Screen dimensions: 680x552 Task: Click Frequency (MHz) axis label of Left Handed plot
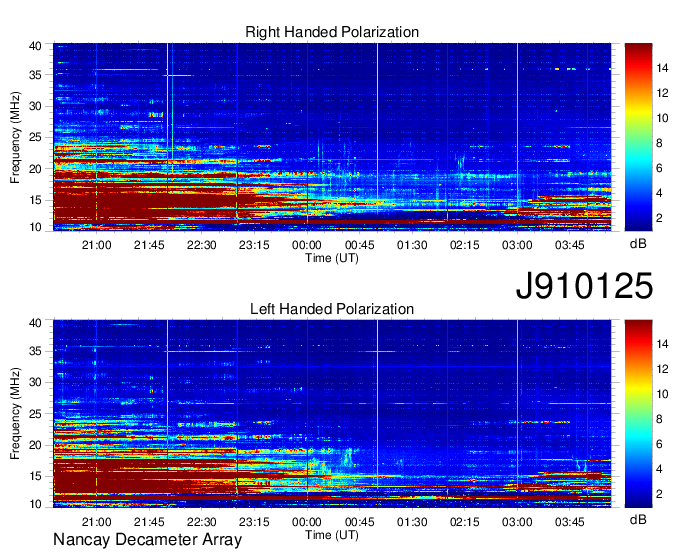tap(15, 414)
